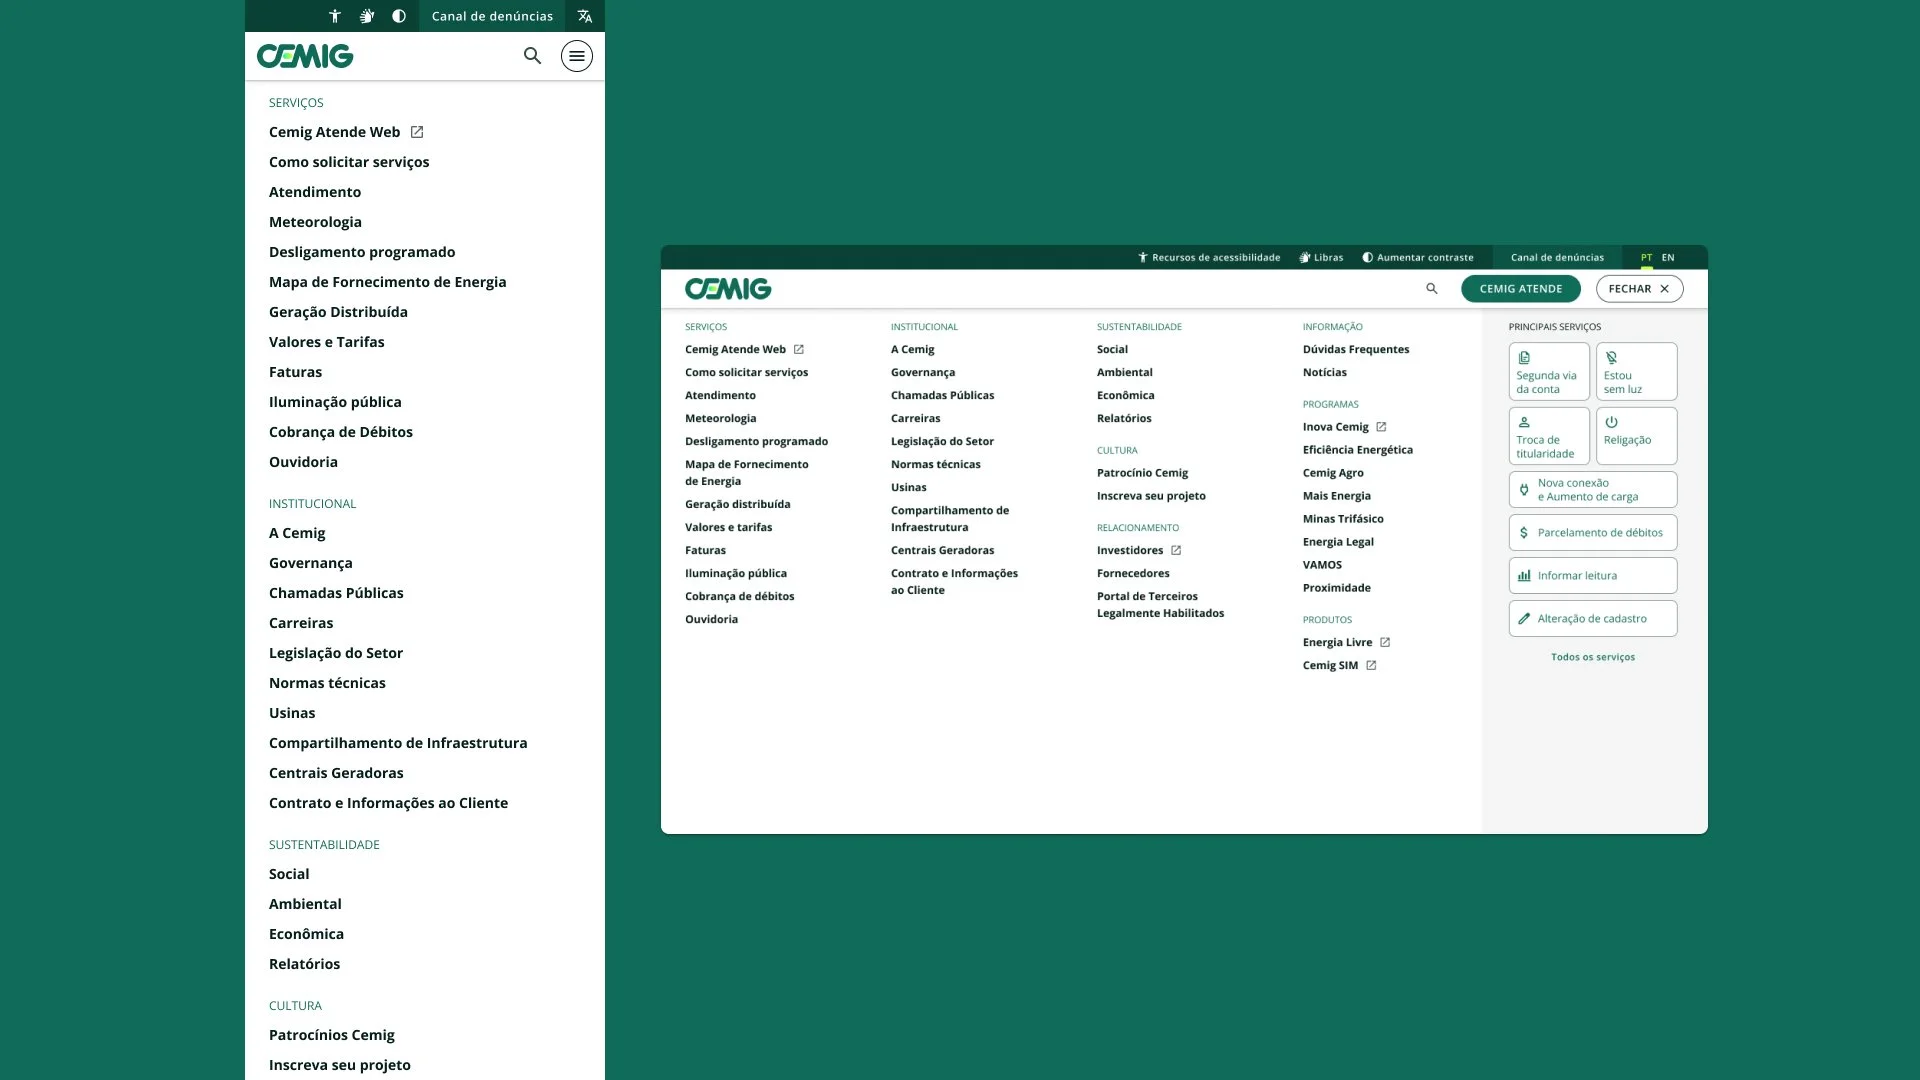Open Religação service card
Screen dimensions: 1920x1080
(1636, 436)
